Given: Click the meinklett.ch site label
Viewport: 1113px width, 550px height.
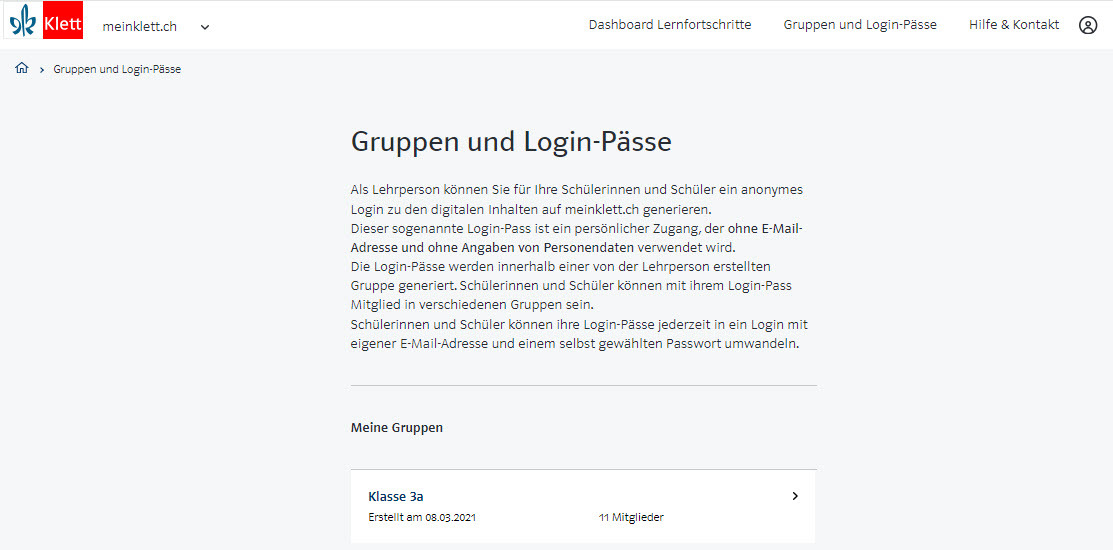Looking at the screenshot, I should pos(140,27).
